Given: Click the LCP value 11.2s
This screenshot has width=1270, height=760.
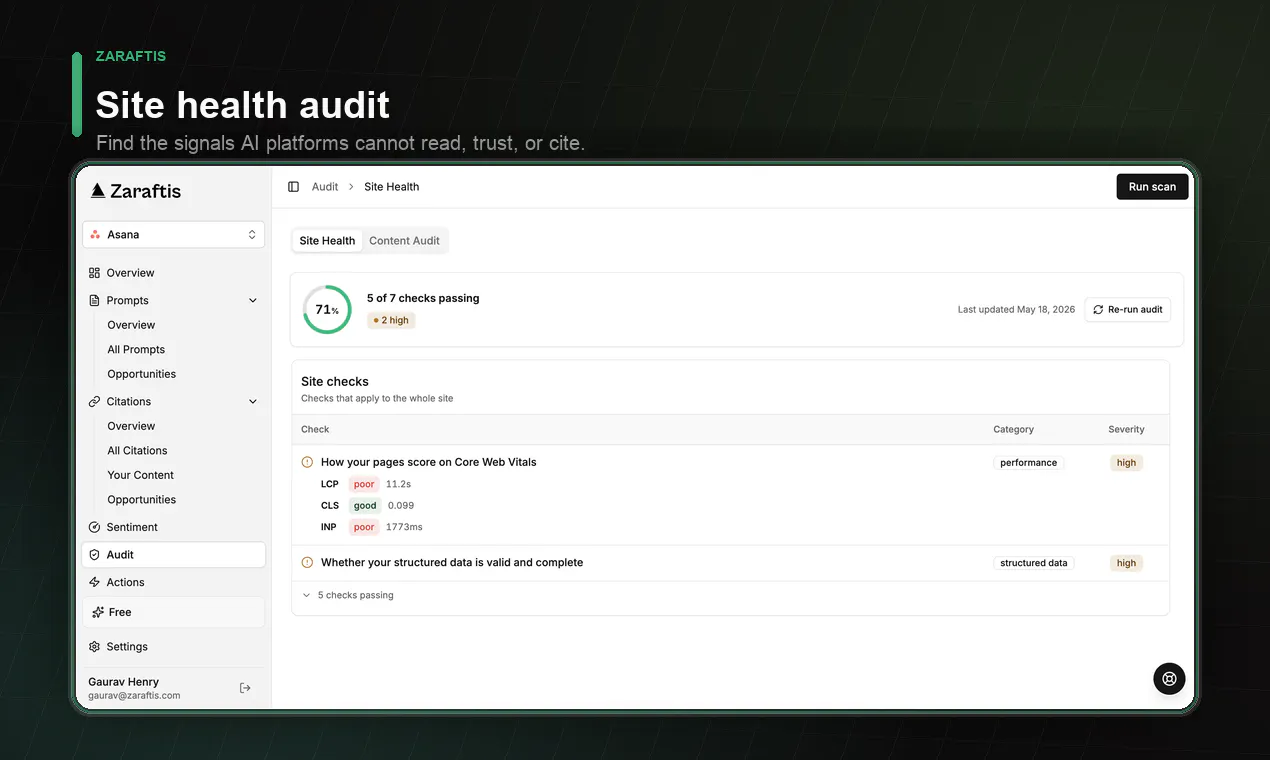Looking at the screenshot, I should tap(398, 484).
